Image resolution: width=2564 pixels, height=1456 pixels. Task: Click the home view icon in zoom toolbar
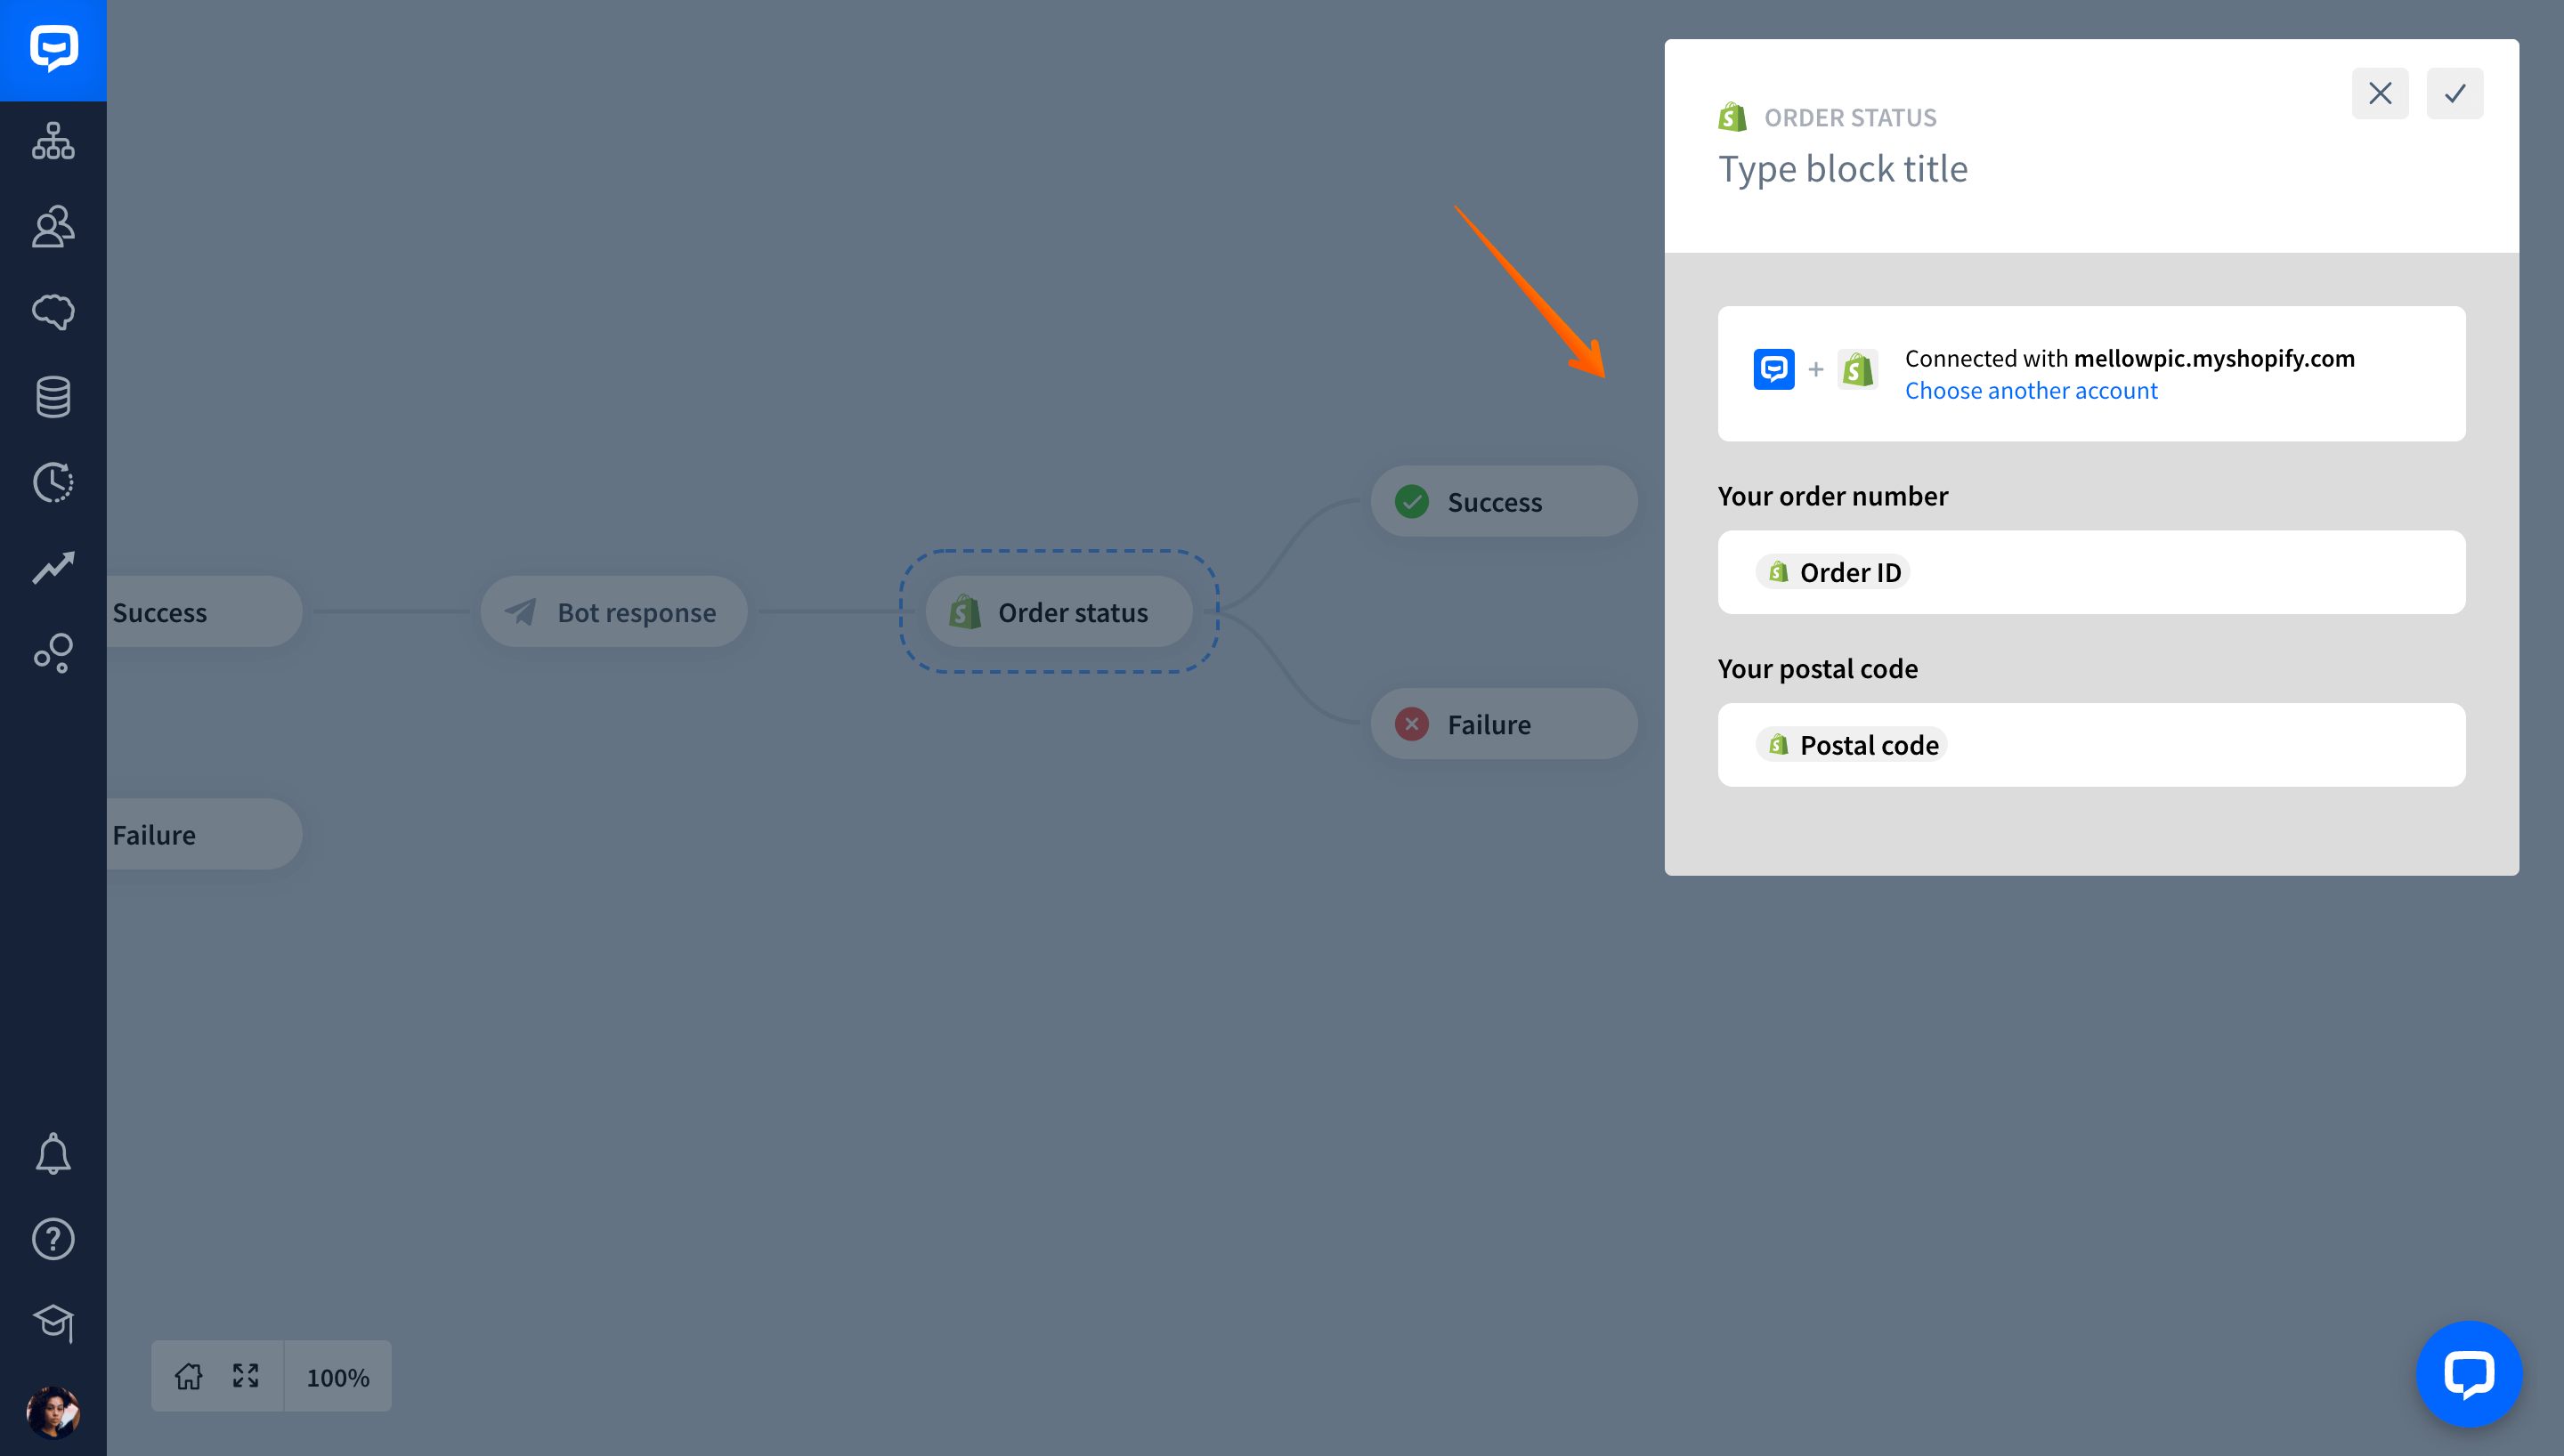click(x=188, y=1376)
